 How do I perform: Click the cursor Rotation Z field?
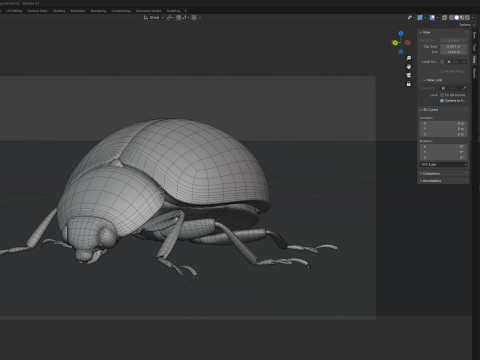pos(443,158)
